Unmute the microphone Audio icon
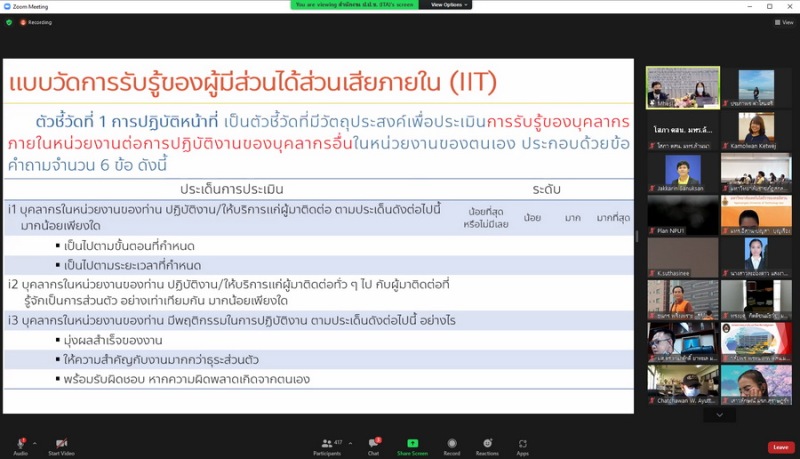This screenshot has width=800, height=459. (20, 444)
